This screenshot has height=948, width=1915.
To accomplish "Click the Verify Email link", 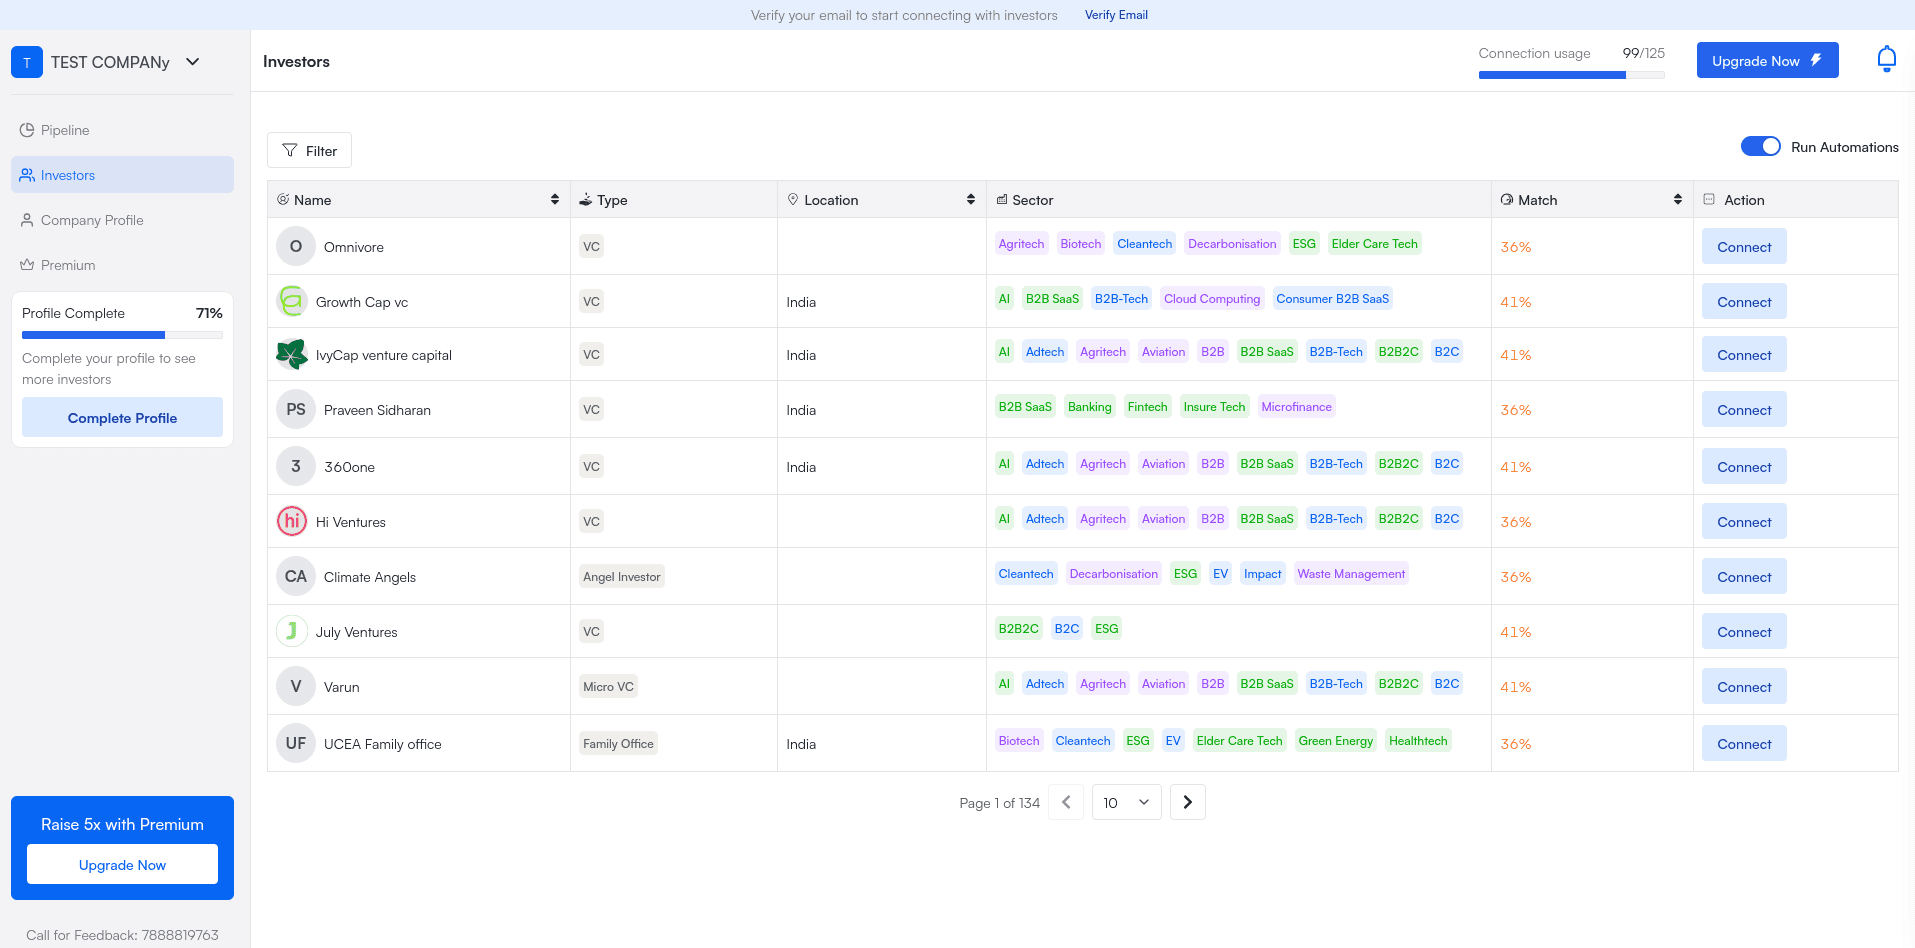I will click(x=1116, y=15).
